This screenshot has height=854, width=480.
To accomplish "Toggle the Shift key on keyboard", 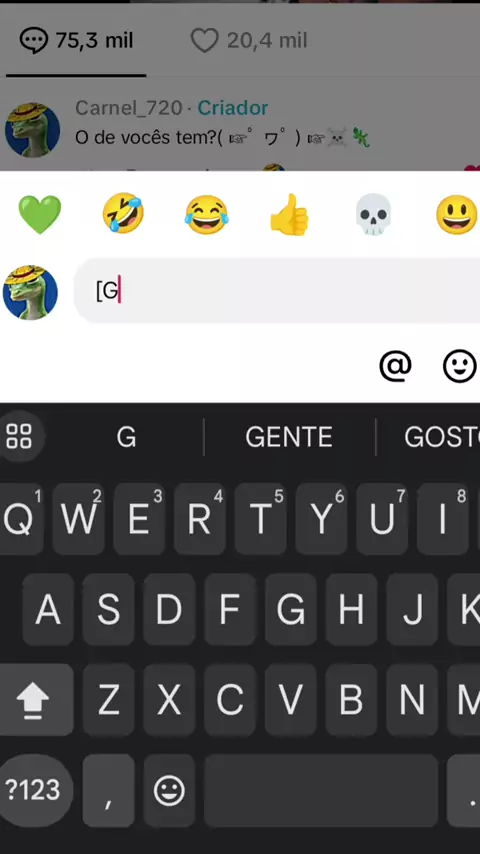I will [33, 699].
